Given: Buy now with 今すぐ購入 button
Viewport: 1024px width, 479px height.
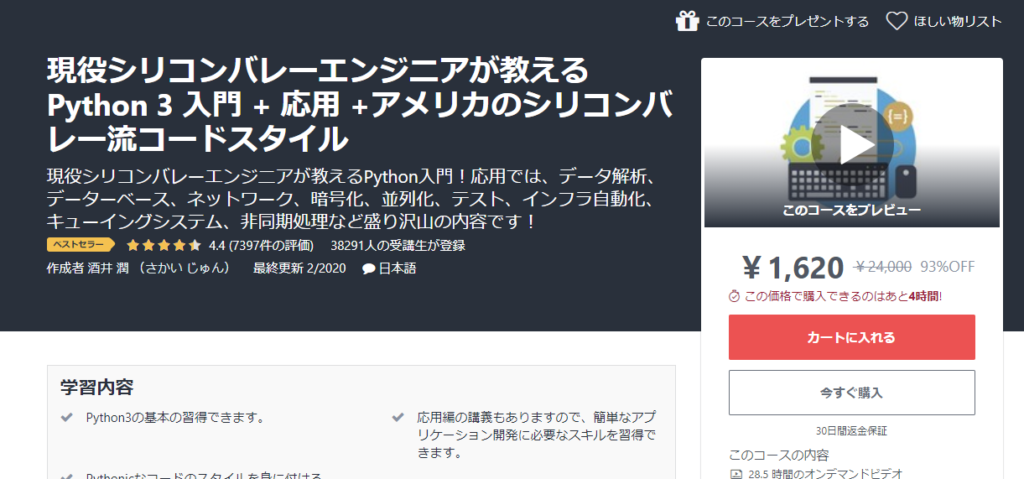Looking at the screenshot, I should [x=852, y=393].
